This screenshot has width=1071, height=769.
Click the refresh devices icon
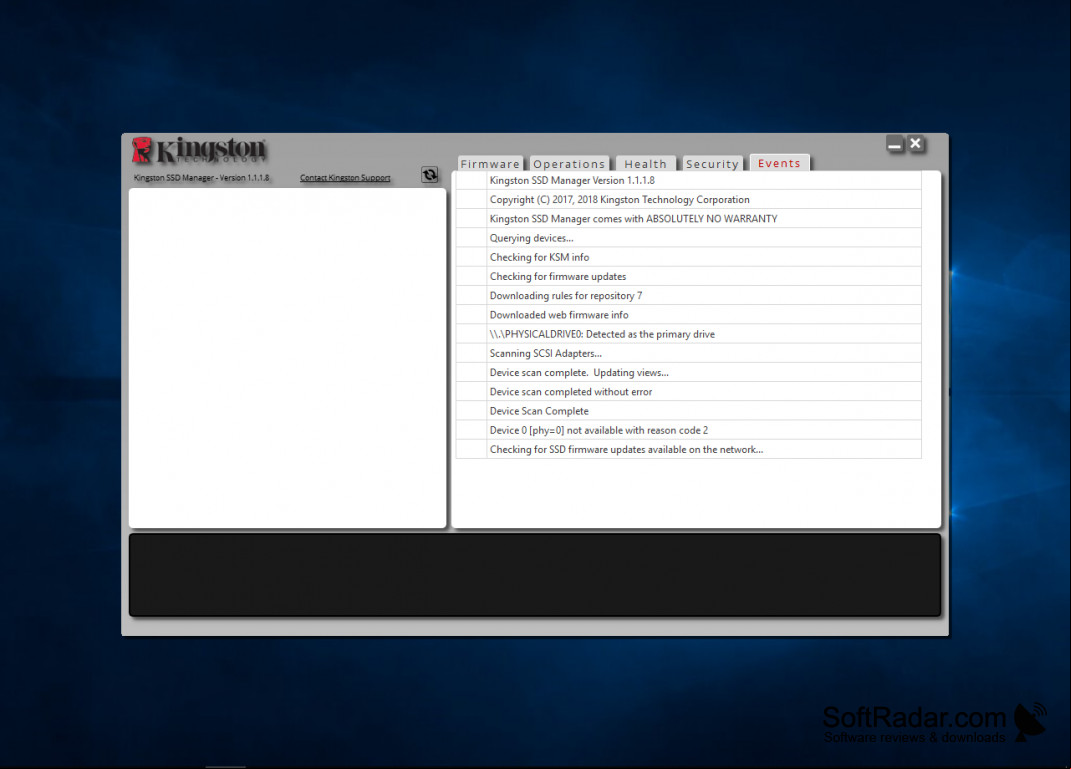coord(430,175)
